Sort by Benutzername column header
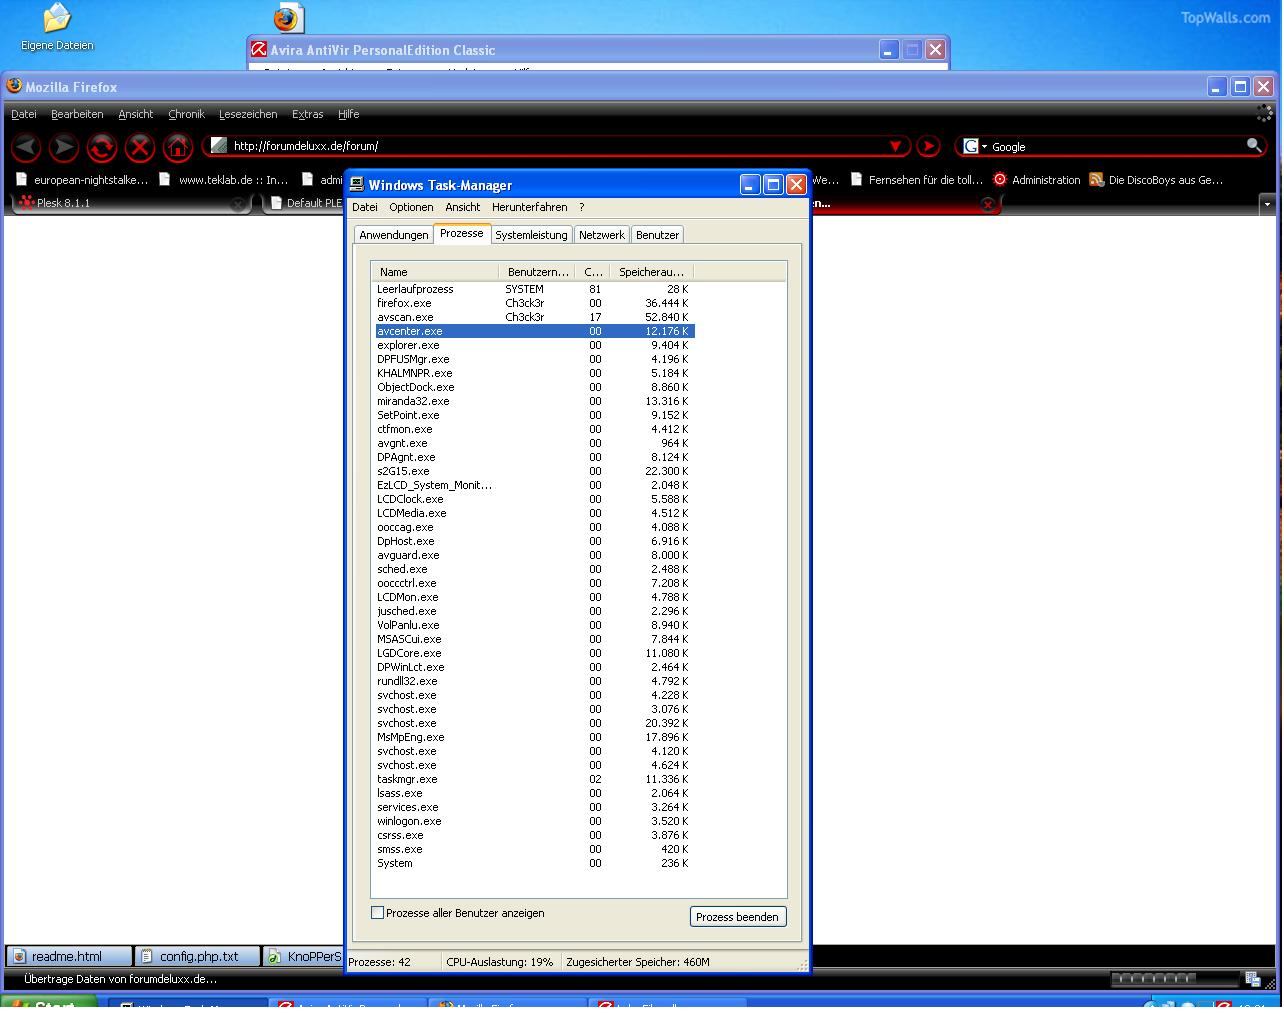Image resolution: width=1284 pixels, height=1014 pixels. coord(537,272)
